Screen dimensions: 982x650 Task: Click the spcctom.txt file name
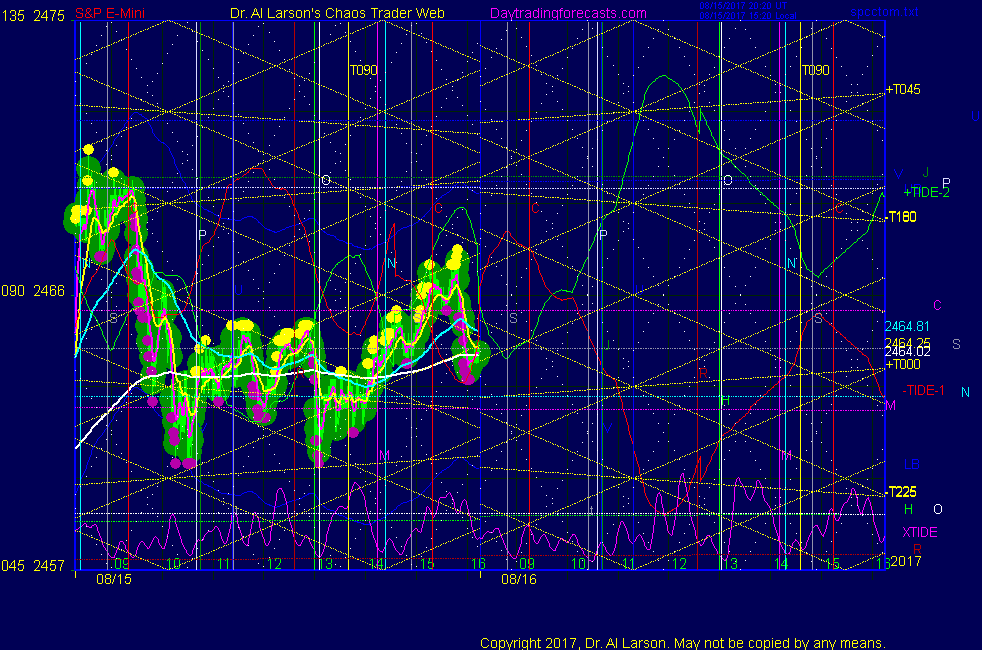click(x=884, y=12)
